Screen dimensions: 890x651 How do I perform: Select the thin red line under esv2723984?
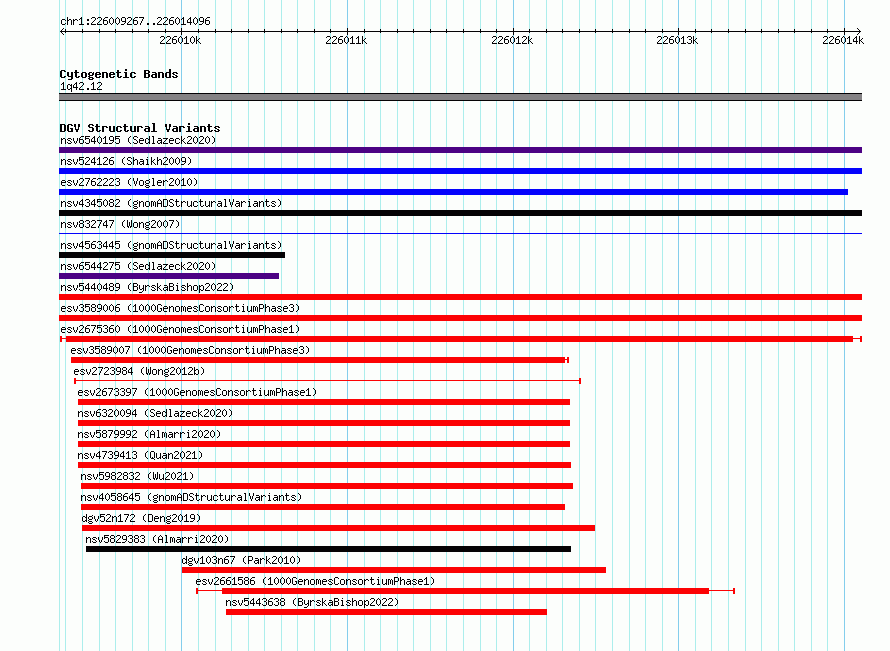(328, 381)
